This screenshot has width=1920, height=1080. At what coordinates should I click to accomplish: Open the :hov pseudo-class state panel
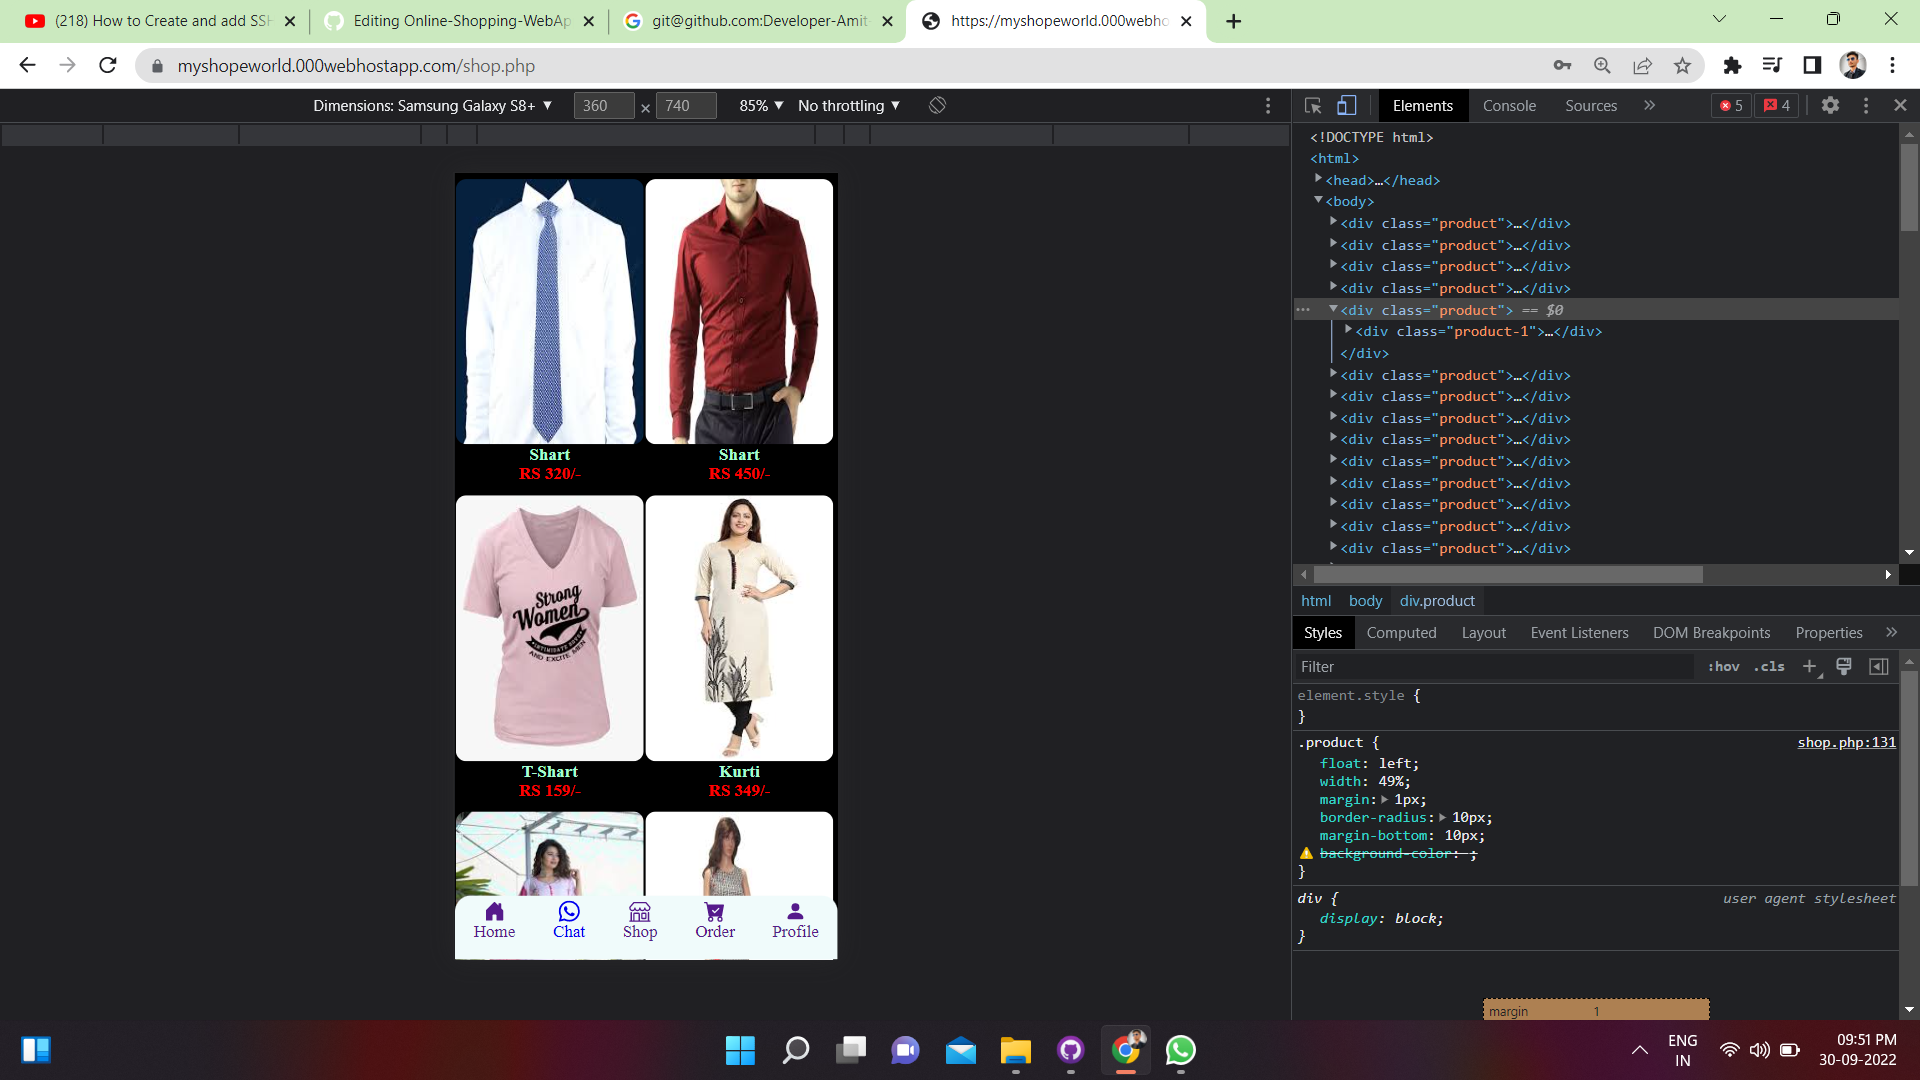click(x=1724, y=666)
